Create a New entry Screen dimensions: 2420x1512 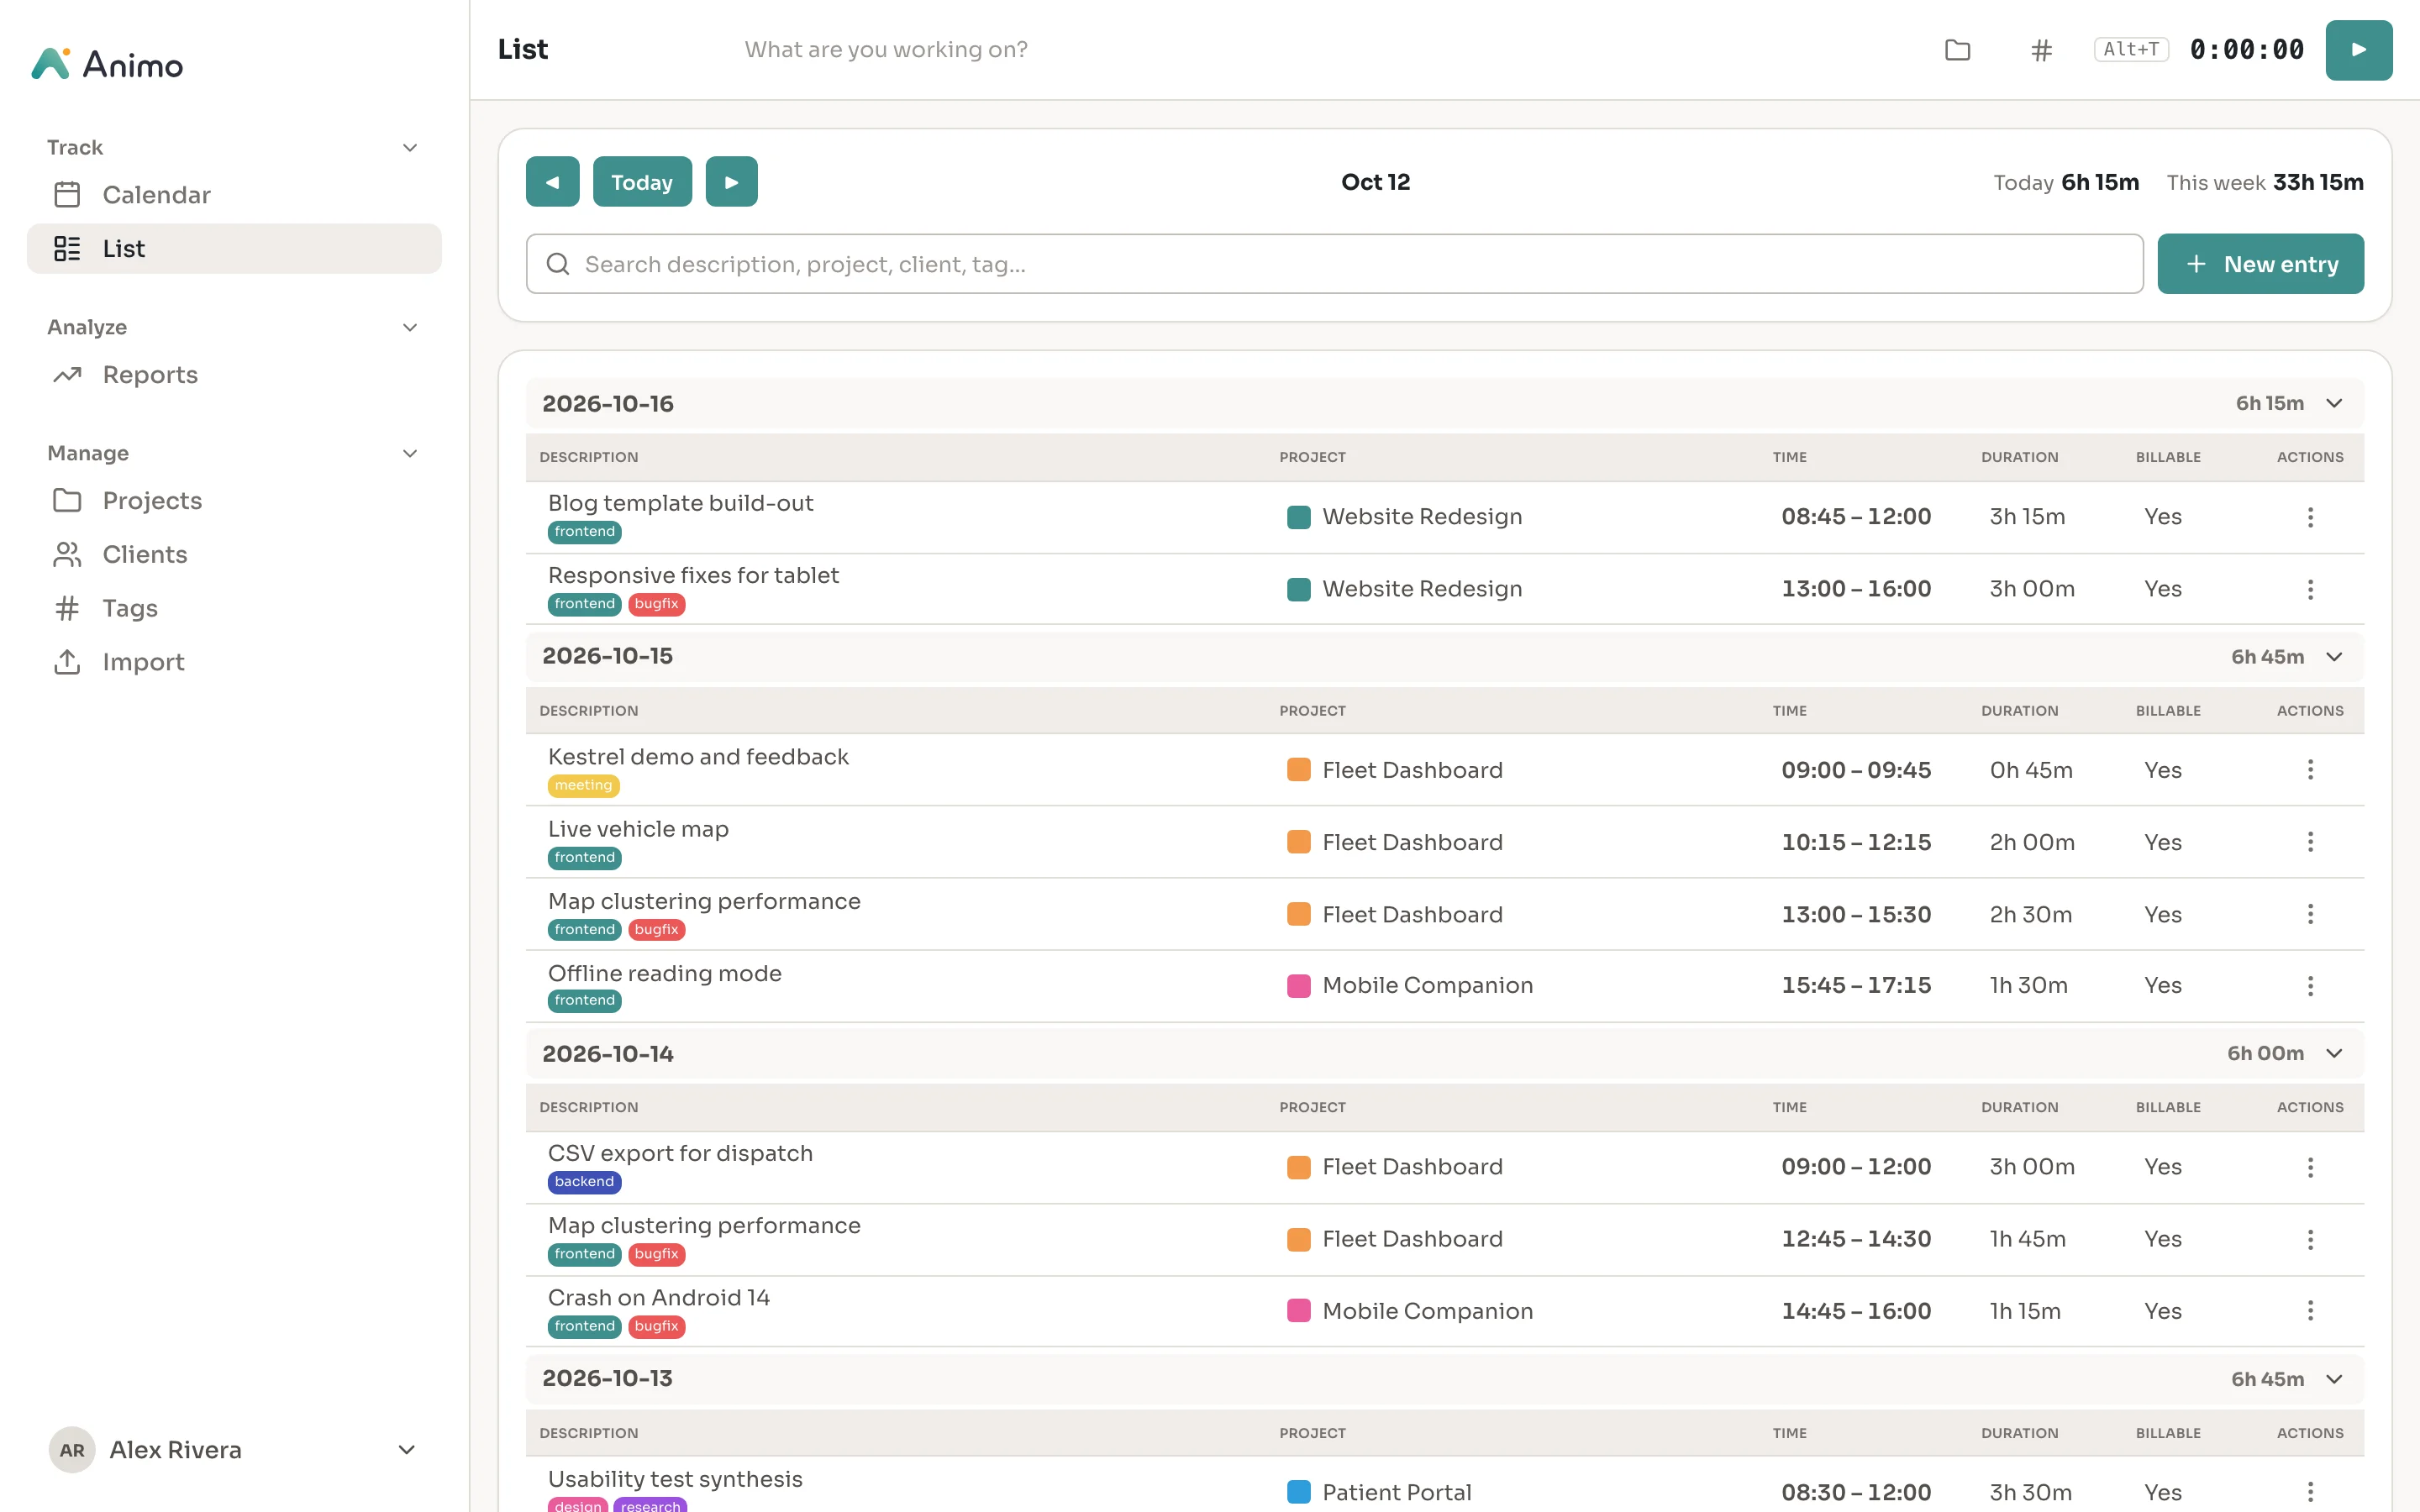(x=2260, y=264)
